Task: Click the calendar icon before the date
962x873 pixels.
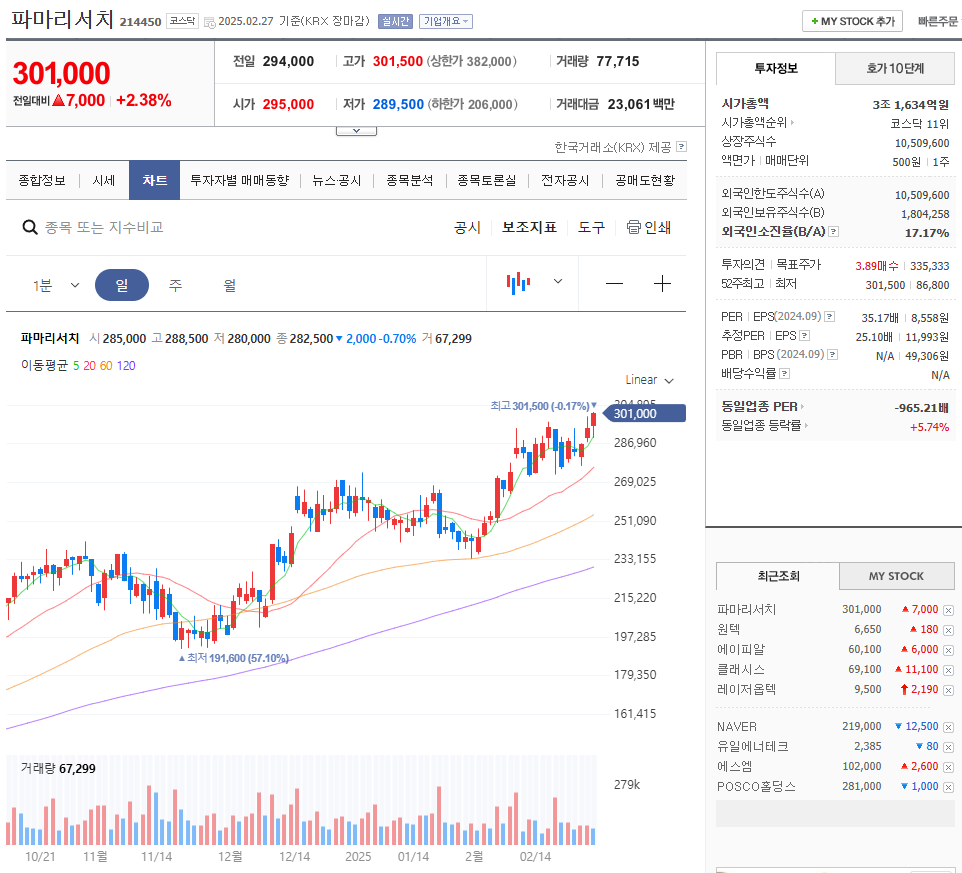Action: tap(209, 22)
